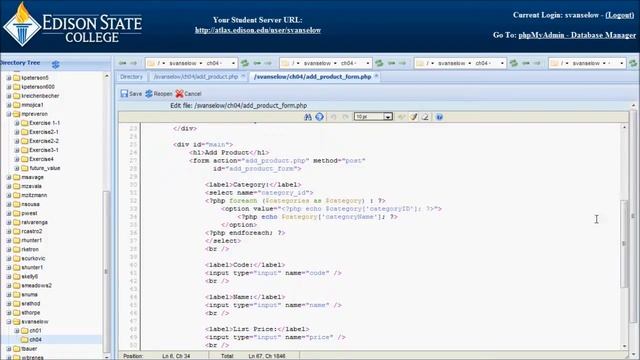This screenshot has height=360, width=640.
Task: Select the smeadows2 folder
Action: pyautogui.click(x=36, y=285)
